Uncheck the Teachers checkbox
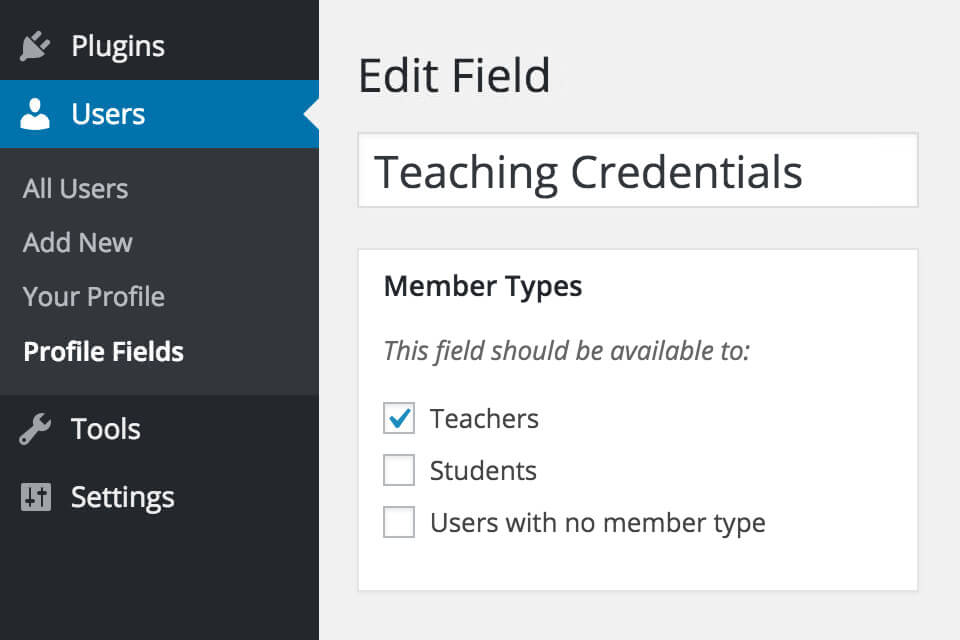 [x=399, y=418]
